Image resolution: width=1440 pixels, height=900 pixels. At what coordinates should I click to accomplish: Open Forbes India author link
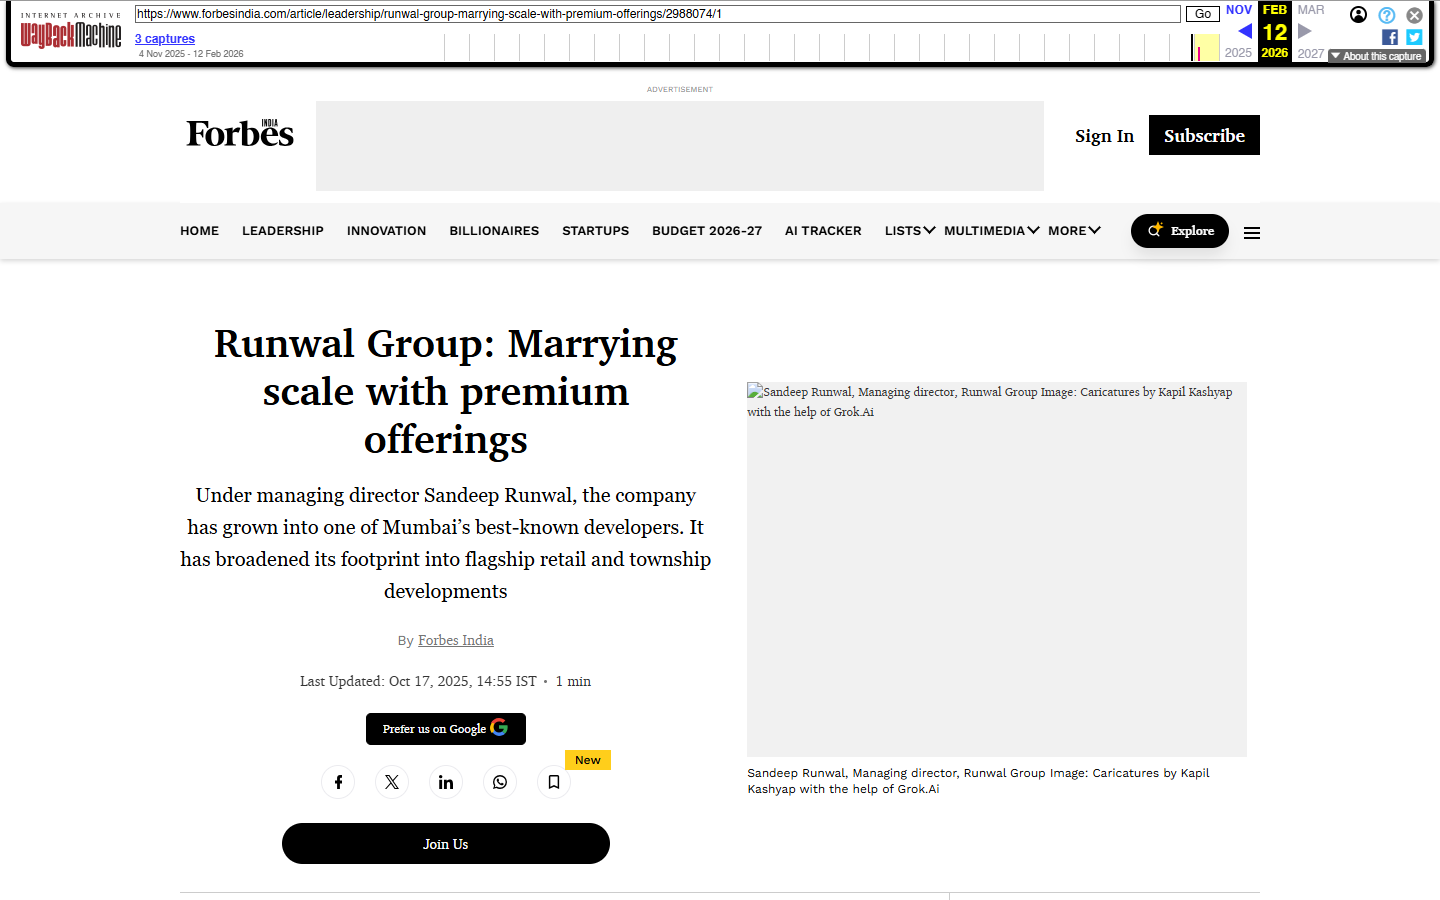(456, 640)
